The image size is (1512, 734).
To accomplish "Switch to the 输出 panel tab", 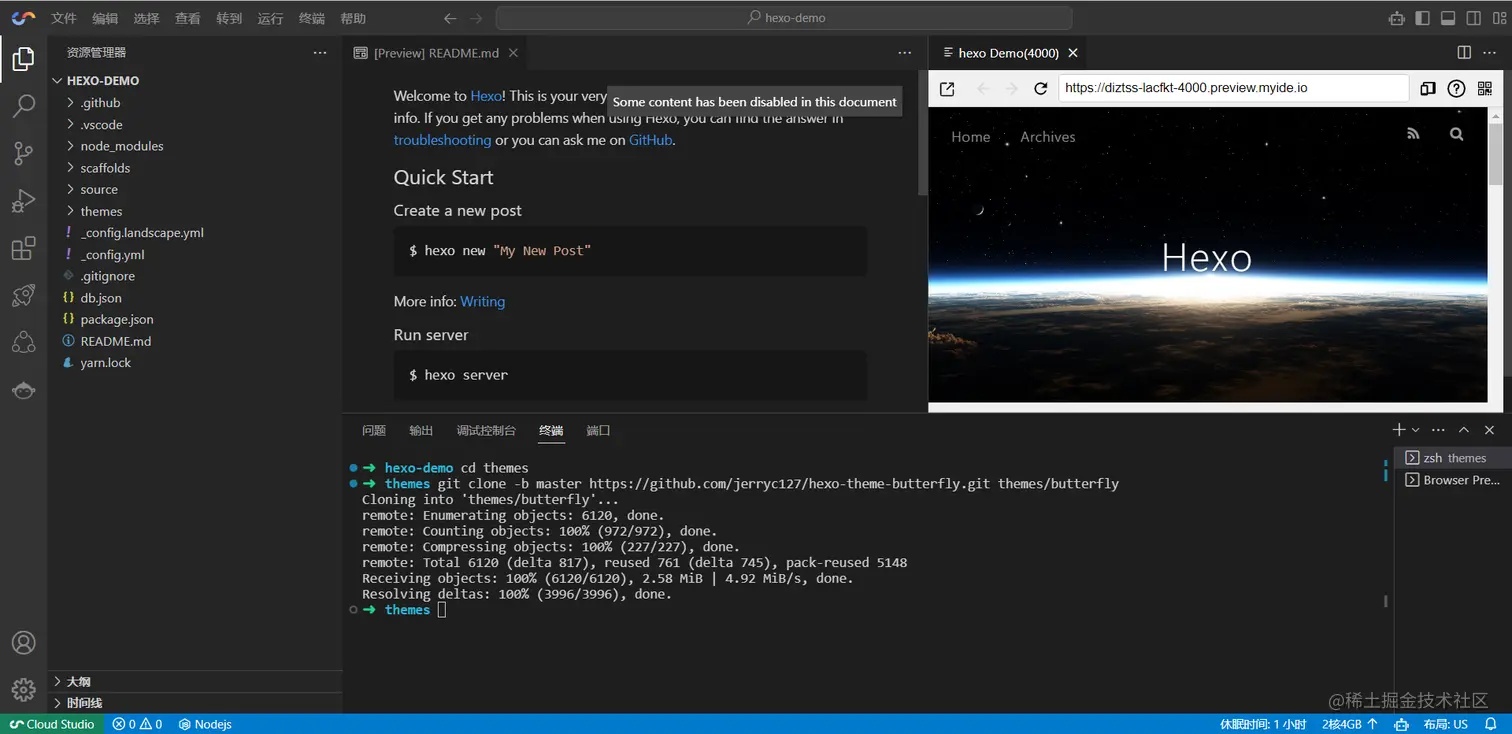I will 421,431.
